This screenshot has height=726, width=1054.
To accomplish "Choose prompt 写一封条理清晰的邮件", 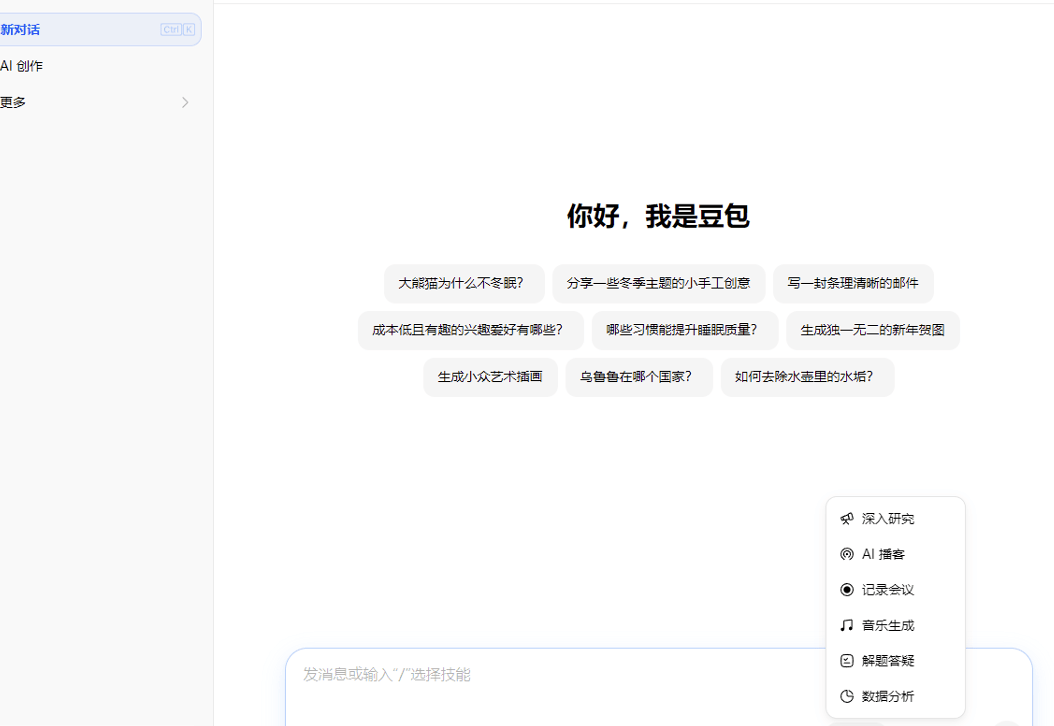I will click(x=853, y=284).
